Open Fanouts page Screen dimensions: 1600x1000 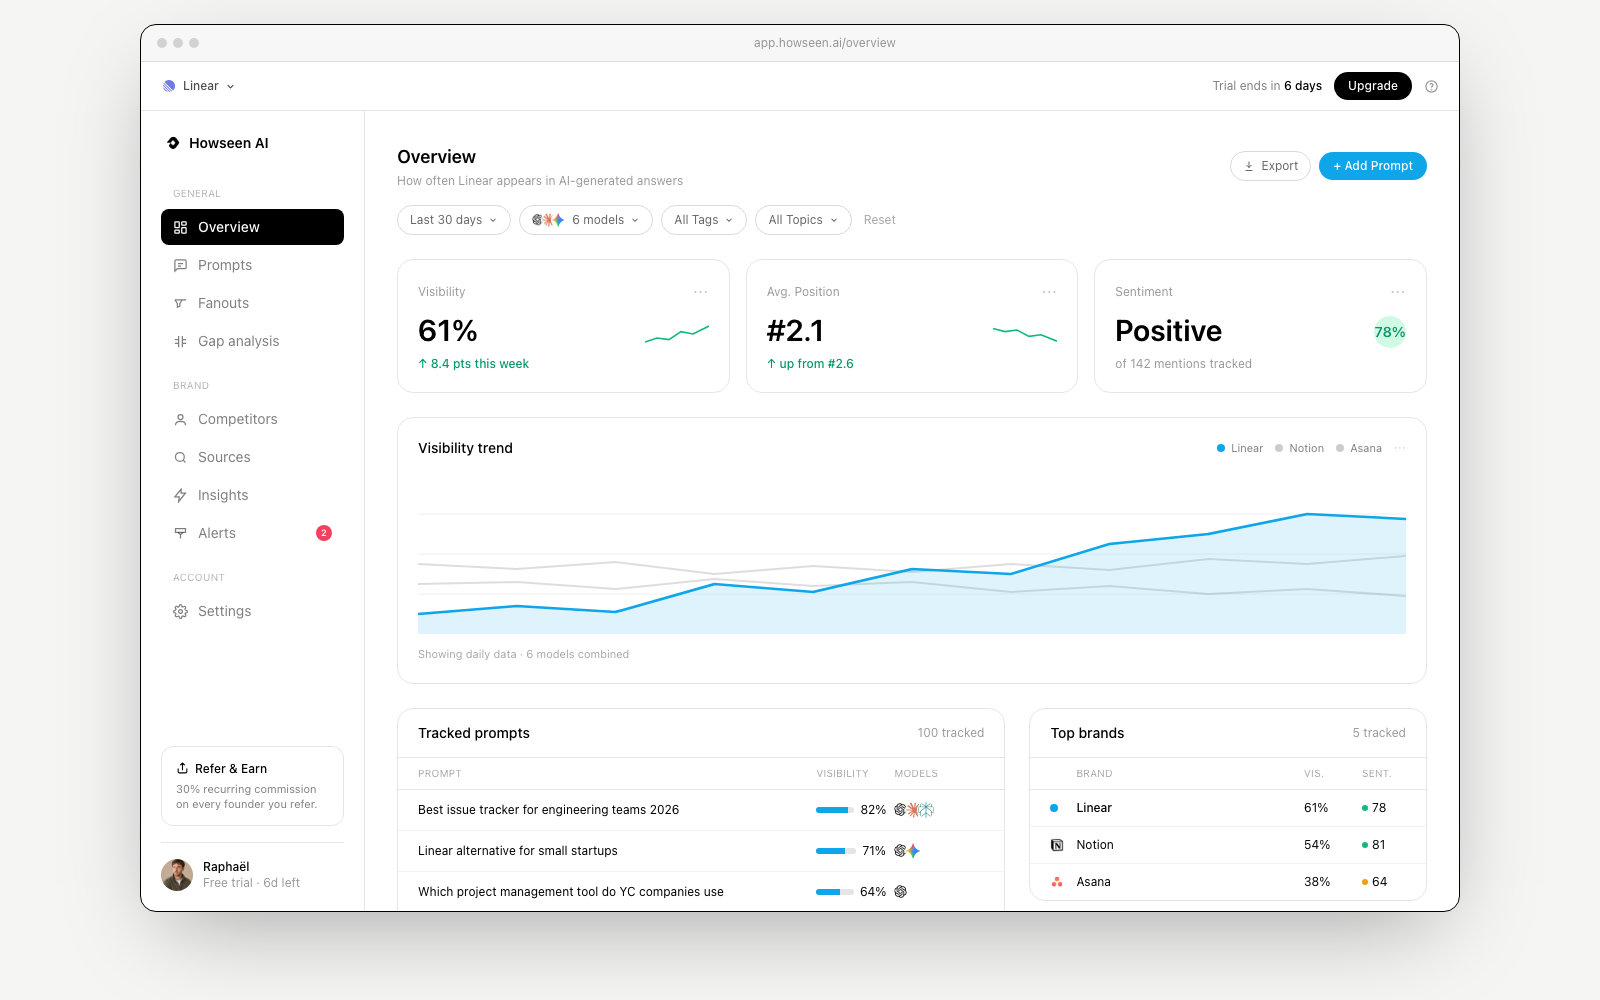(x=252, y=303)
